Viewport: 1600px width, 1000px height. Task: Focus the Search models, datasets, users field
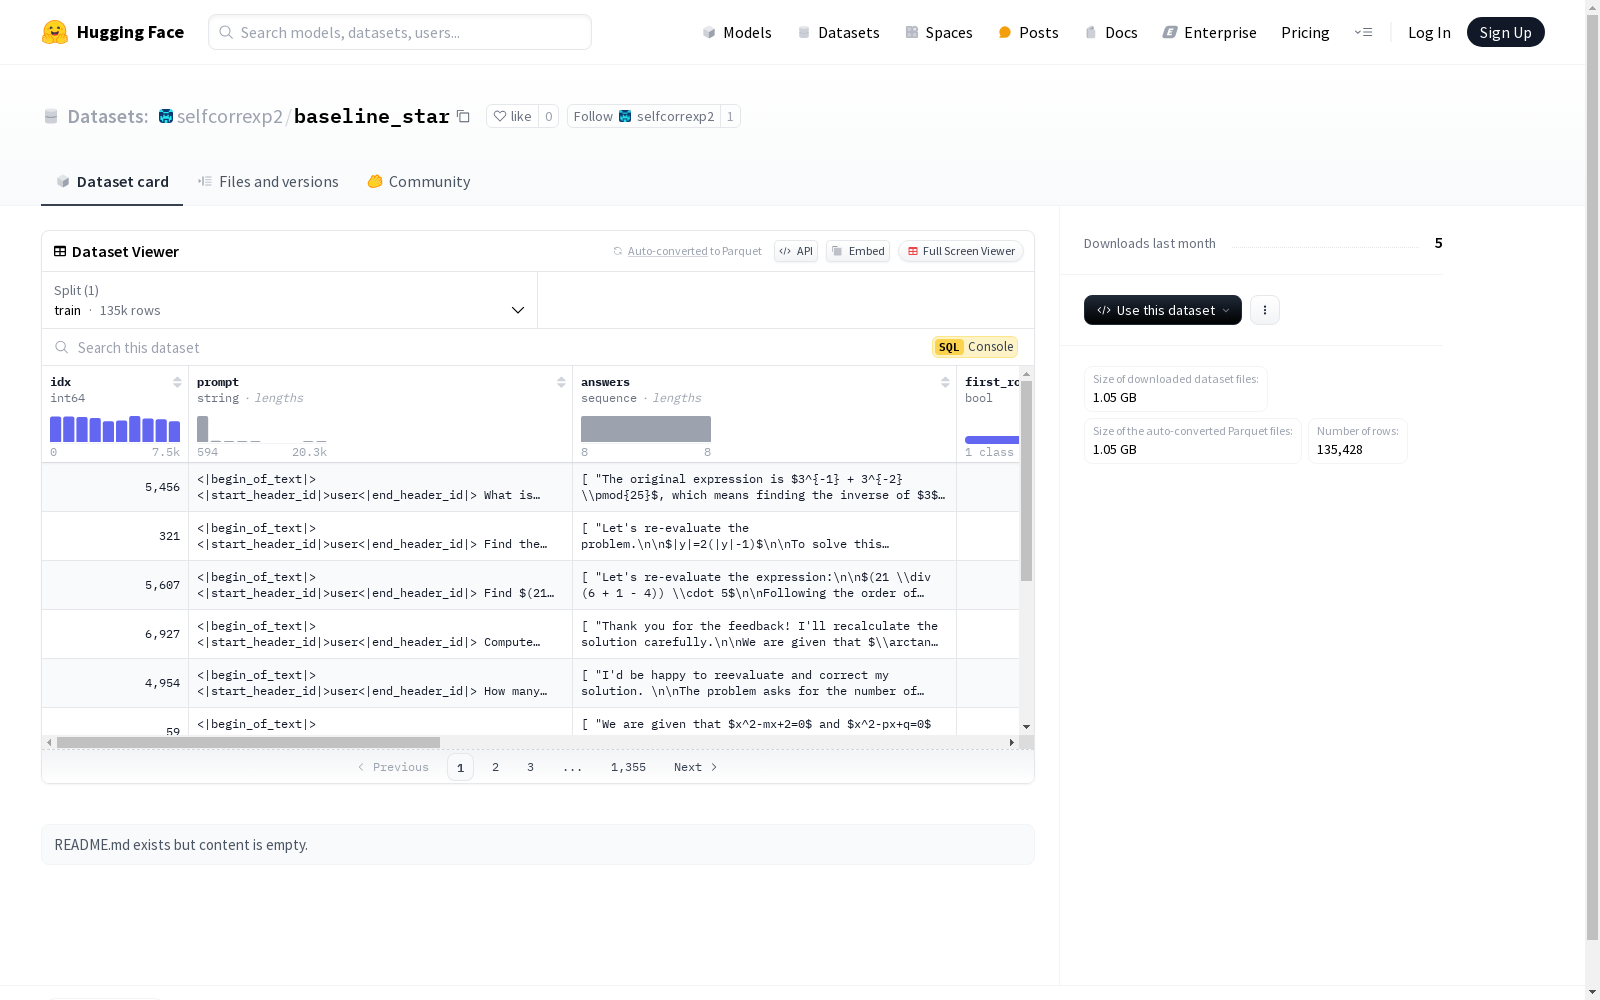click(400, 32)
